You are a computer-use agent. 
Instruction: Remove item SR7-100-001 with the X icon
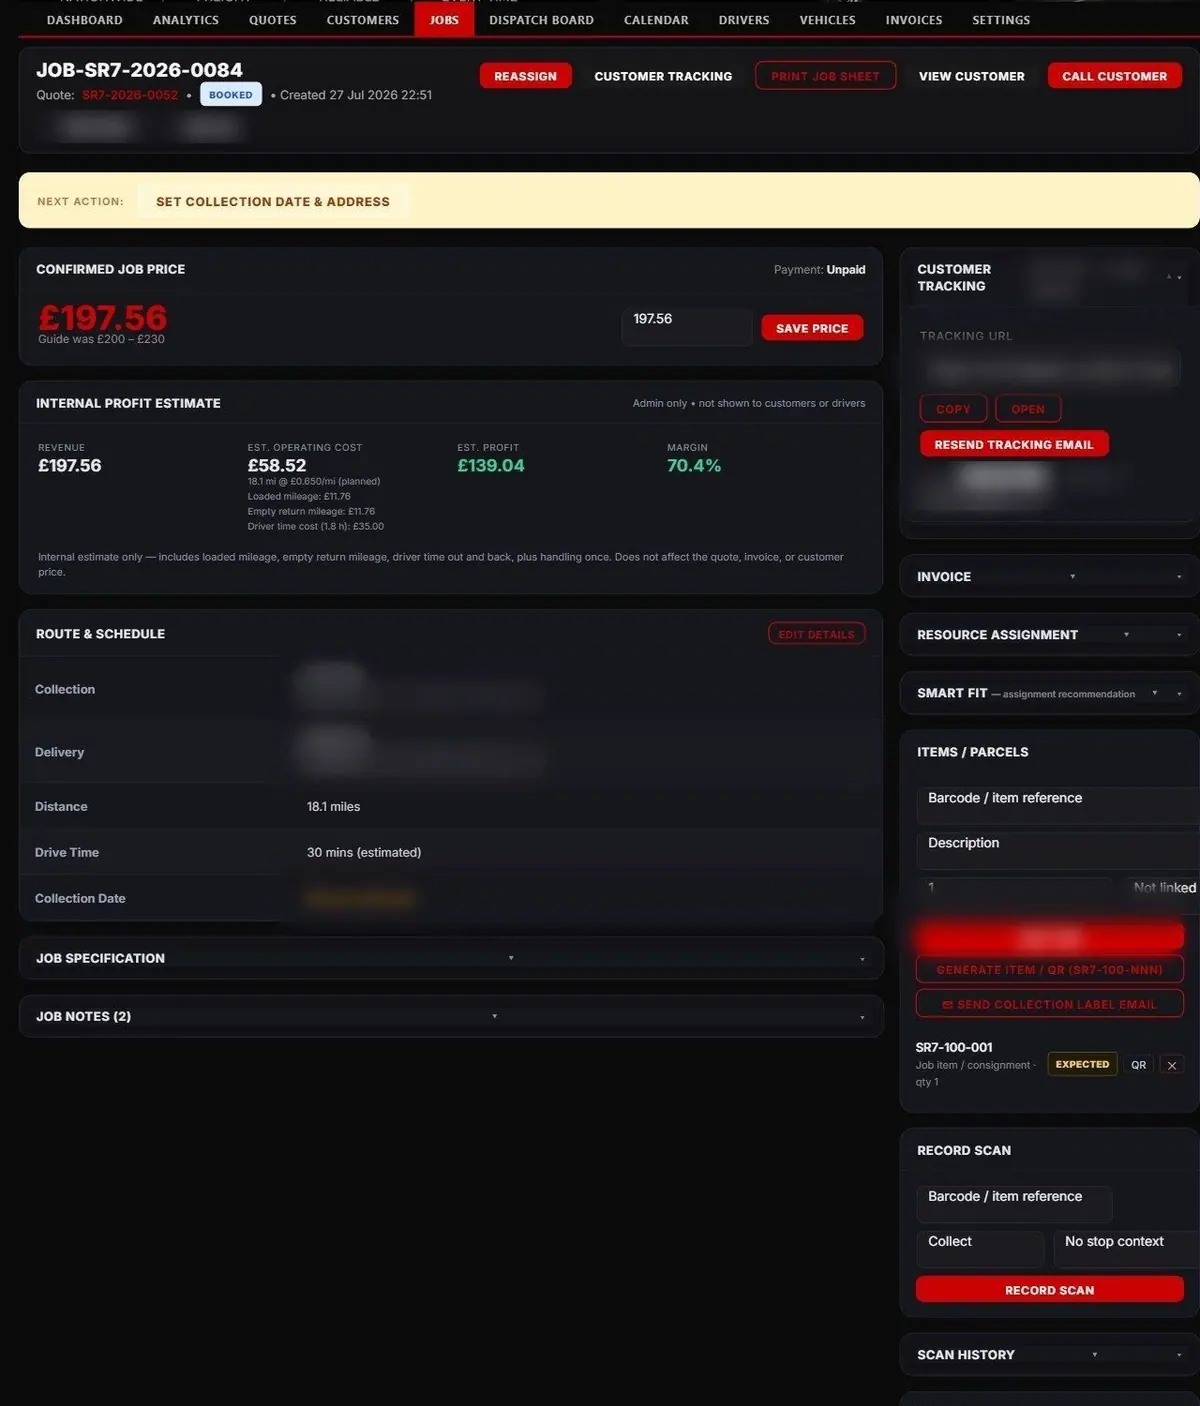tap(1172, 1065)
